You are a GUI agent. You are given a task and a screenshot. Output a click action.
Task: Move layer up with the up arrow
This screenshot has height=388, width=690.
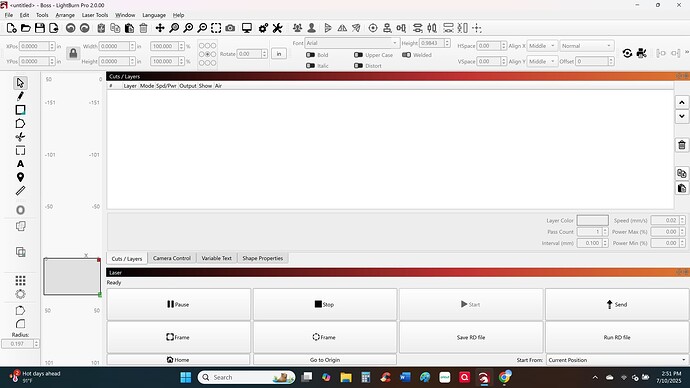[682, 102]
